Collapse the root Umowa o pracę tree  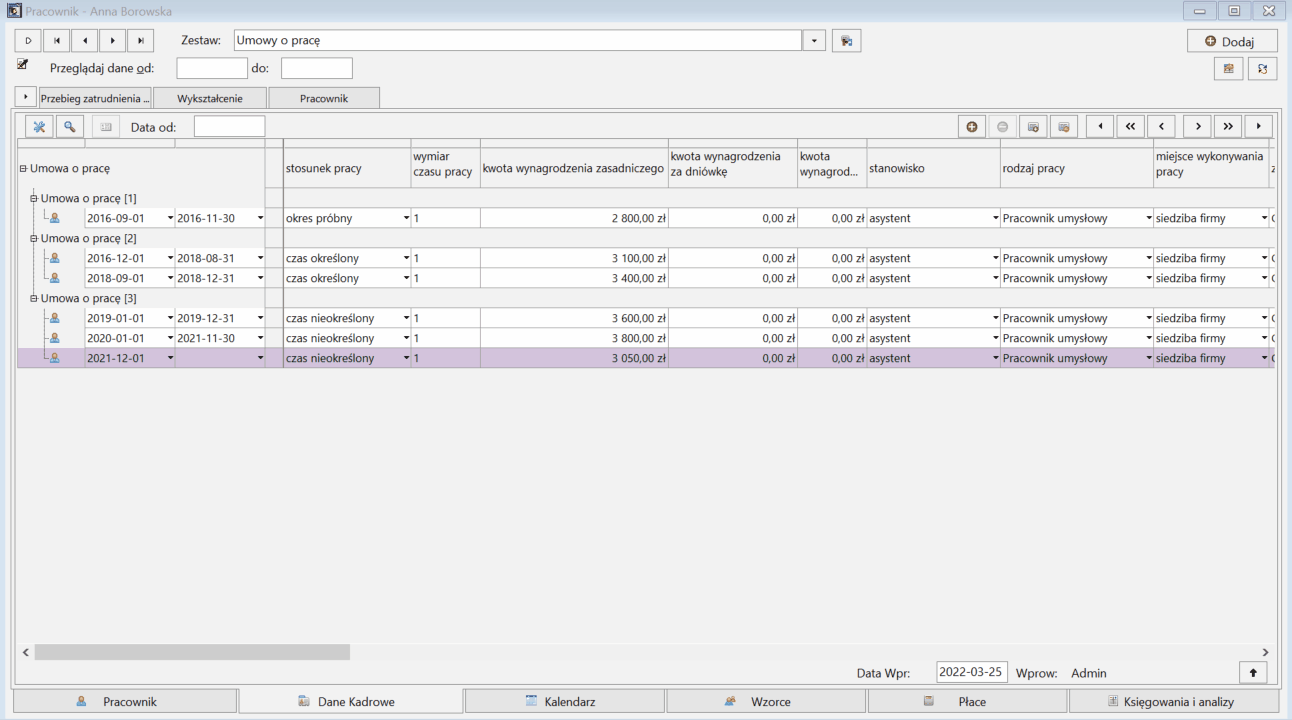tap(23, 169)
